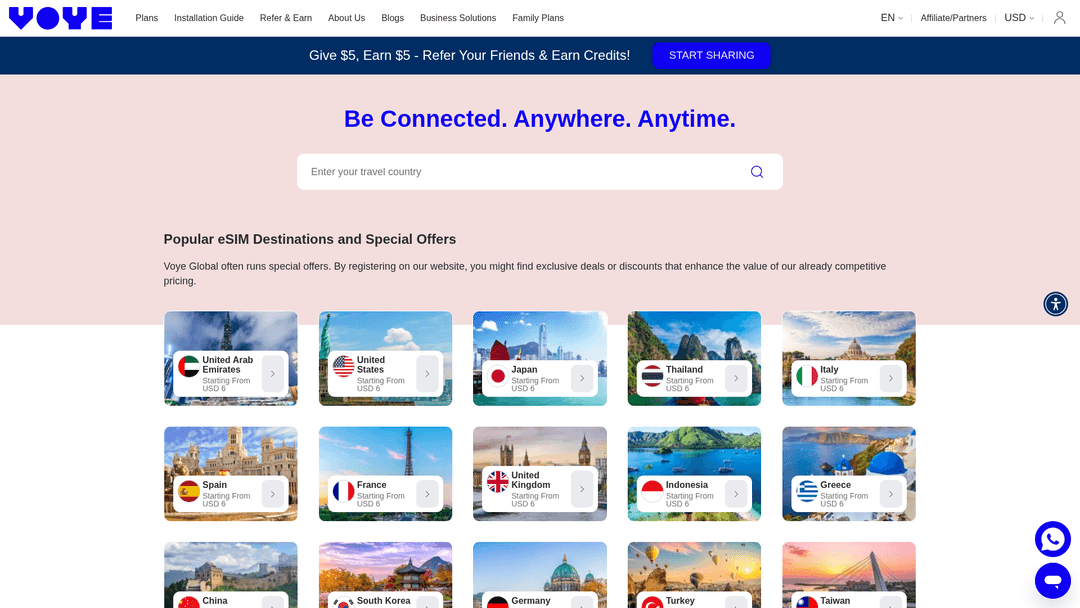Screen dimensions: 1080x608
Task: Expand the United Arab Emirates plan arrow
Action: [x=273, y=373]
